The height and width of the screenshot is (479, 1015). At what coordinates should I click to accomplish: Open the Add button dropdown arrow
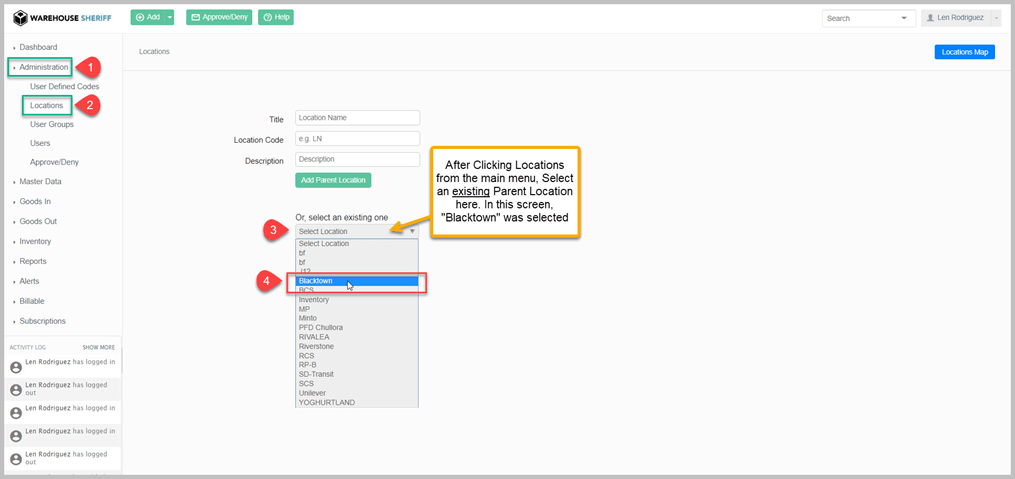[x=170, y=17]
